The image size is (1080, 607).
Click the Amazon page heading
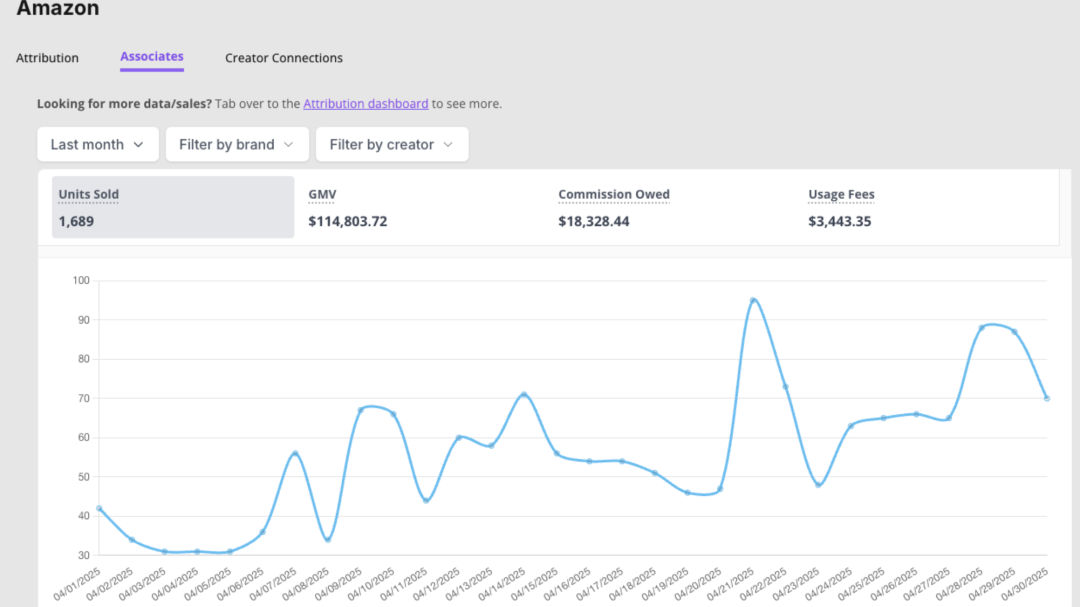pyautogui.click(x=58, y=8)
